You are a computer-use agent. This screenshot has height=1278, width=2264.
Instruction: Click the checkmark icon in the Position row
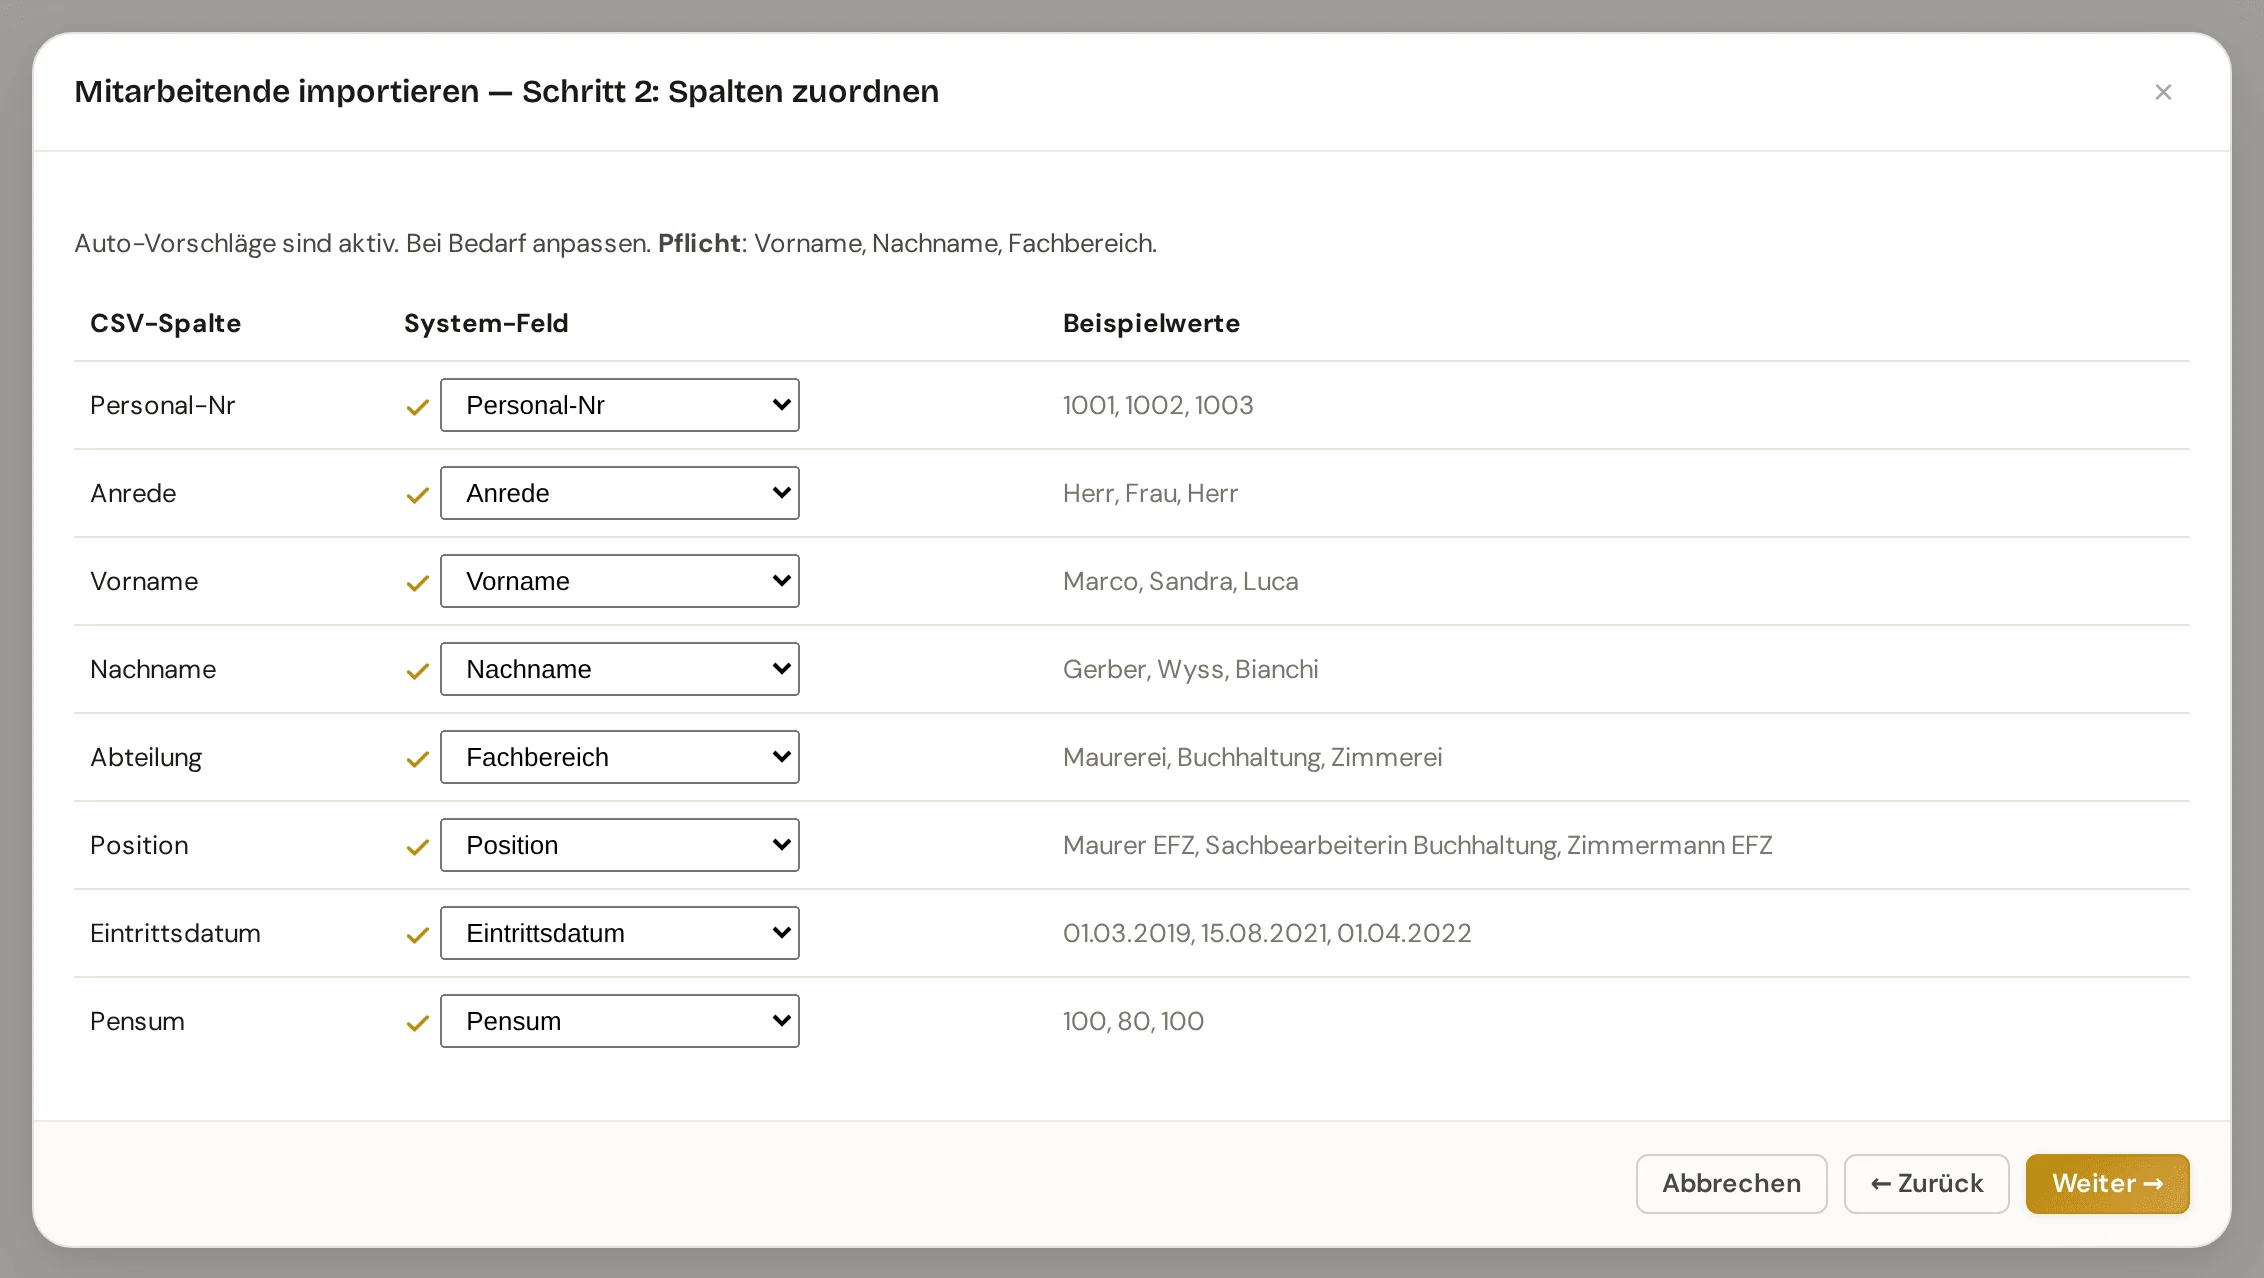pos(418,847)
